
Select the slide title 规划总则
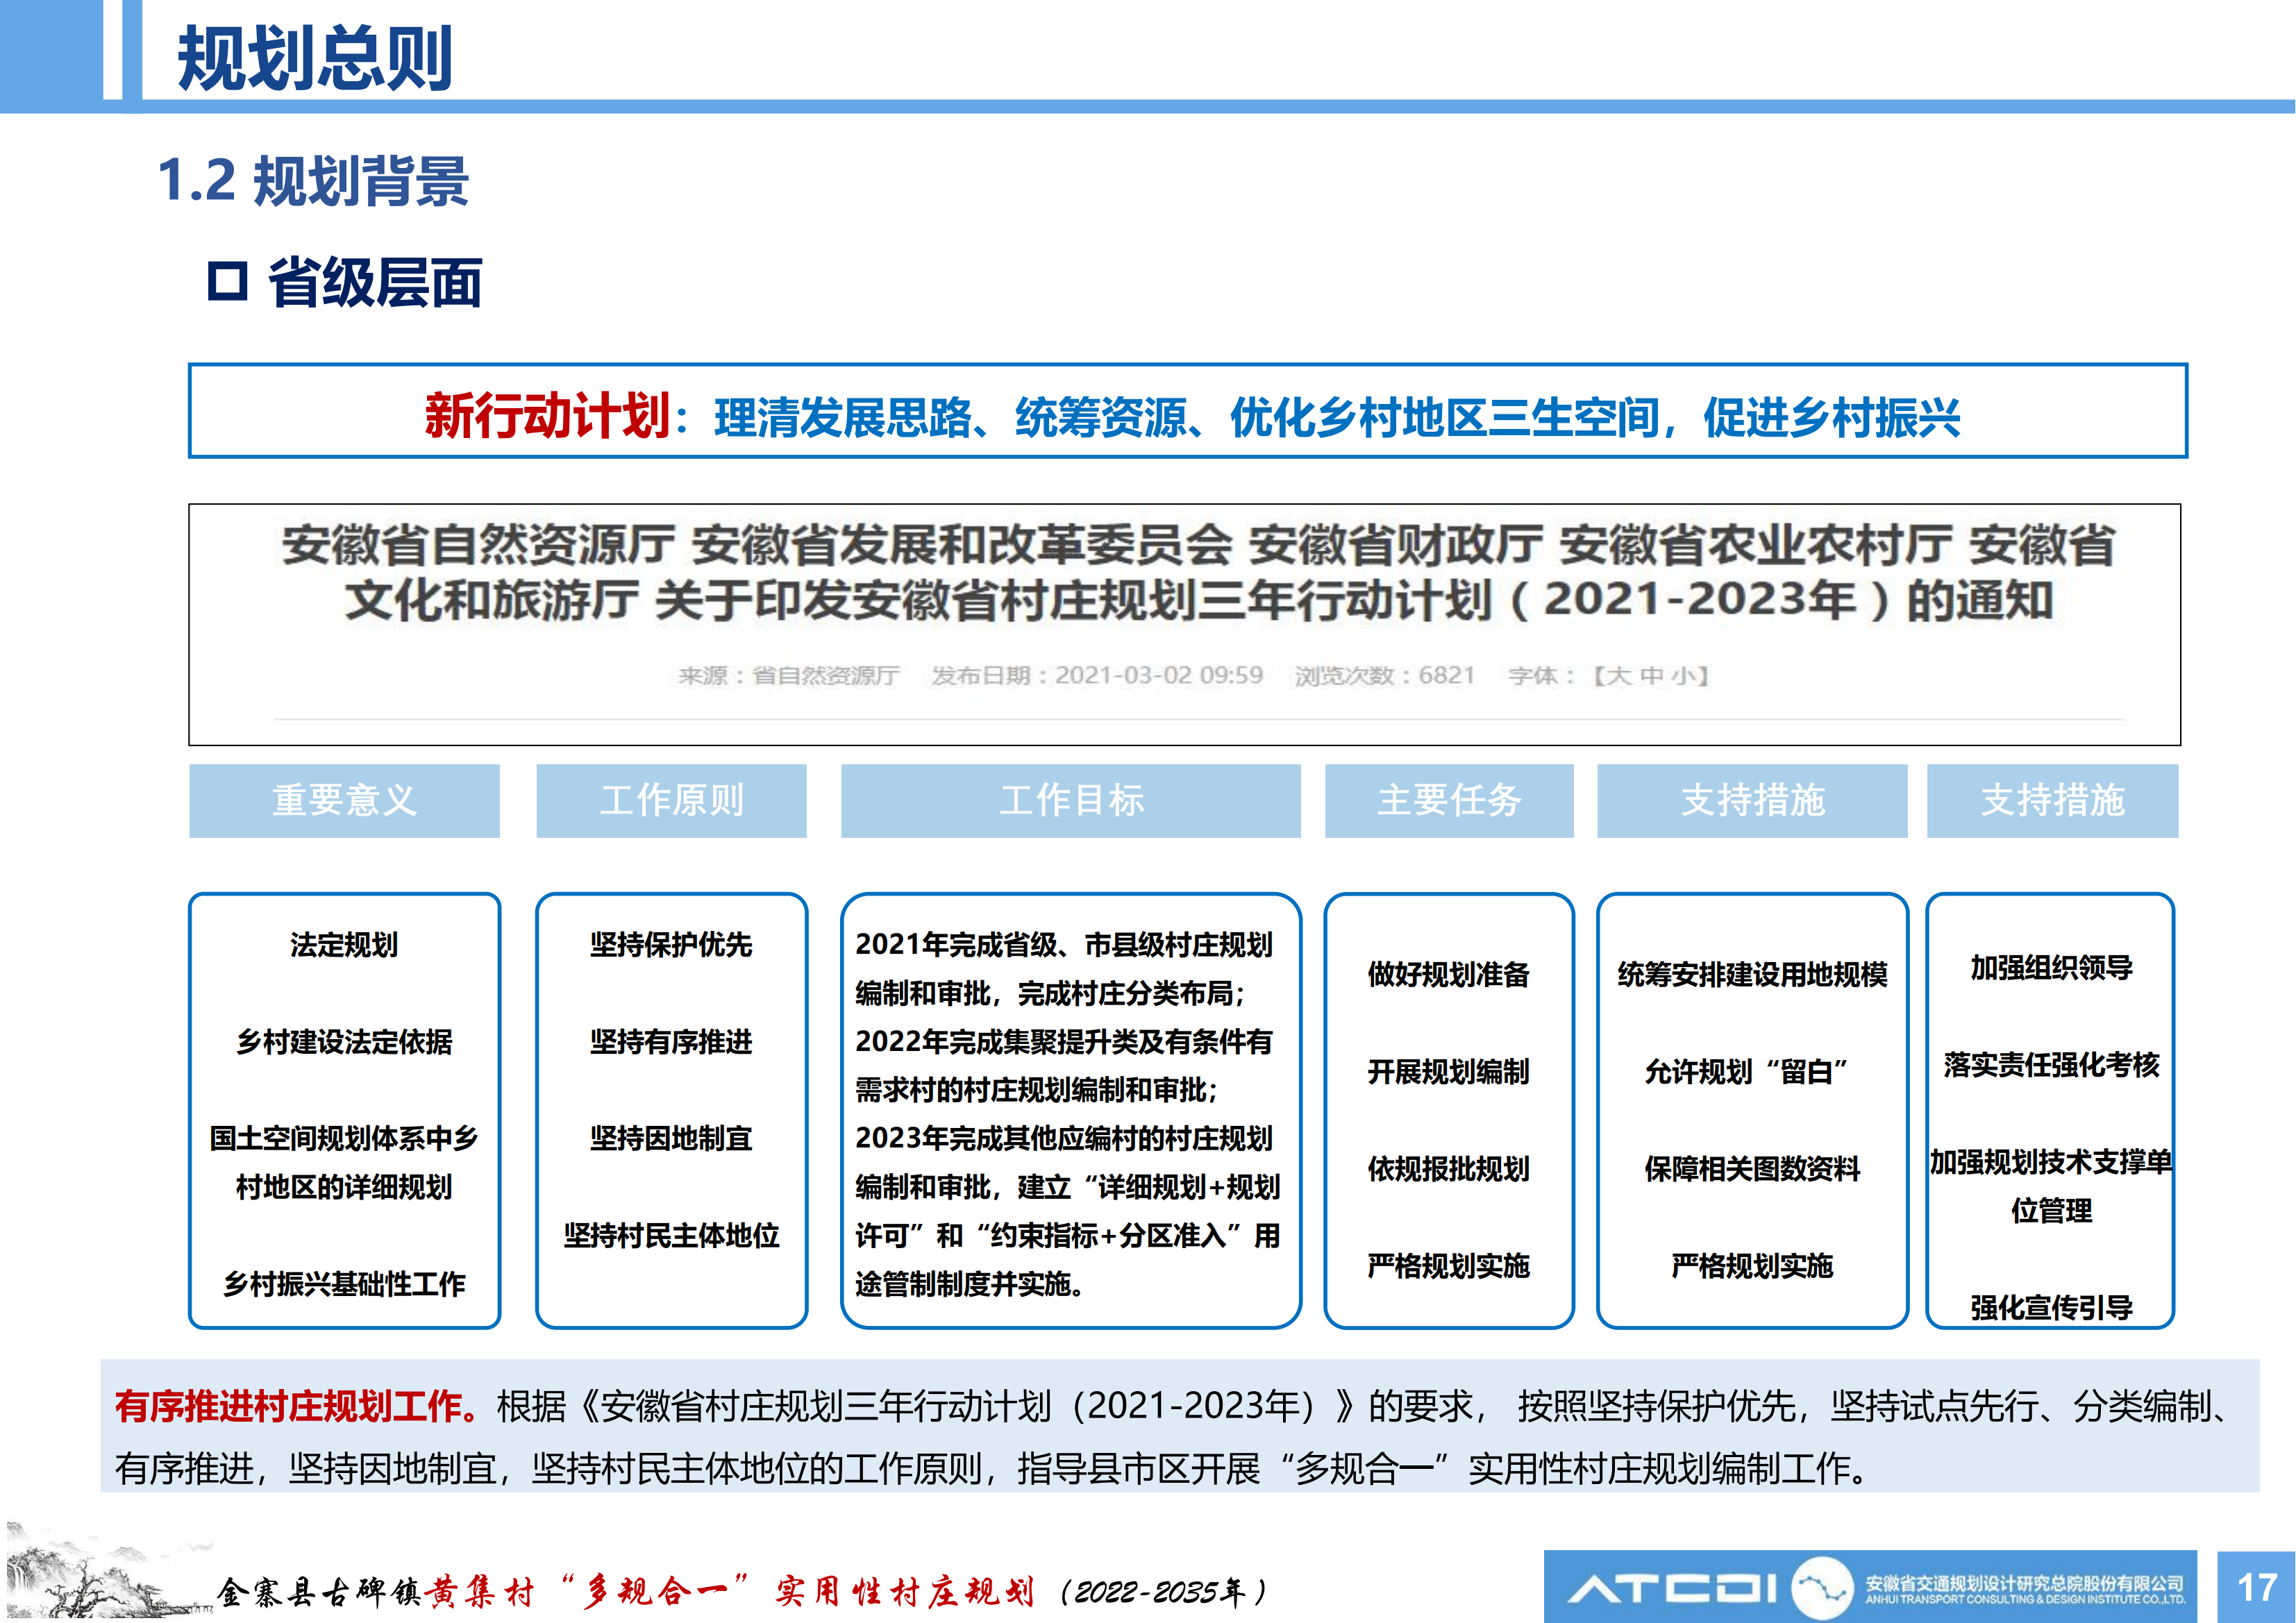click(x=315, y=58)
